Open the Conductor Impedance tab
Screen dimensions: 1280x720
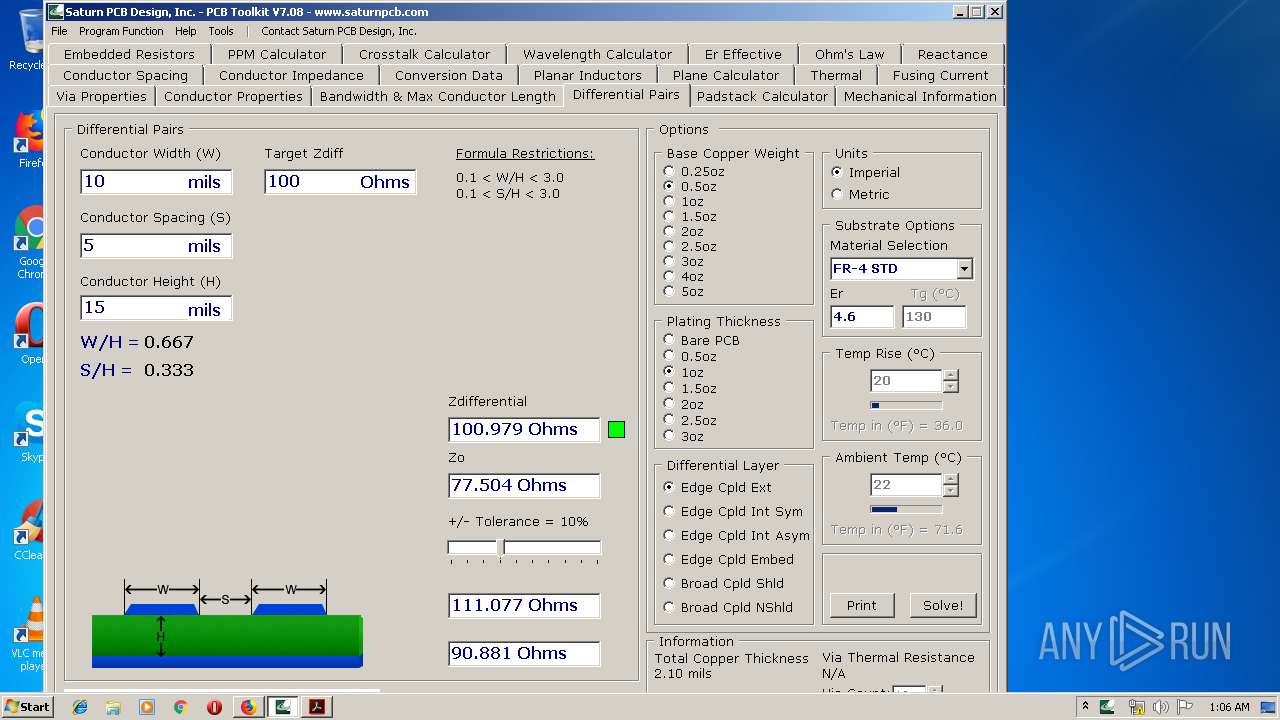click(x=291, y=75)
